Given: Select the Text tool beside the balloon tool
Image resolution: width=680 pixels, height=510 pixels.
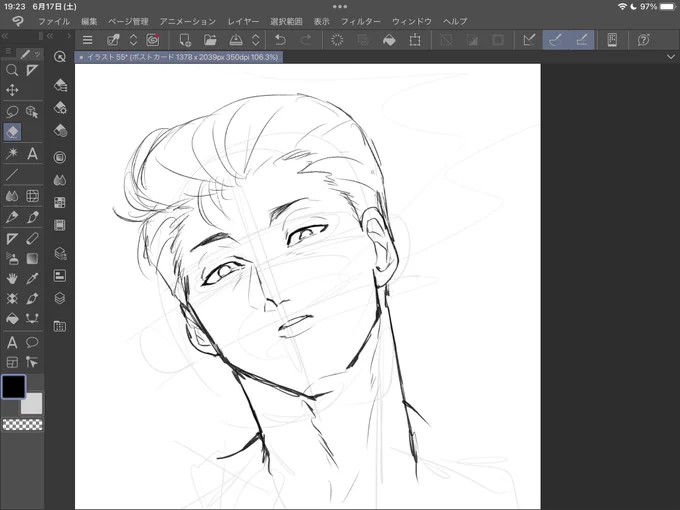Looking at the screenshot, I should 12,342.
